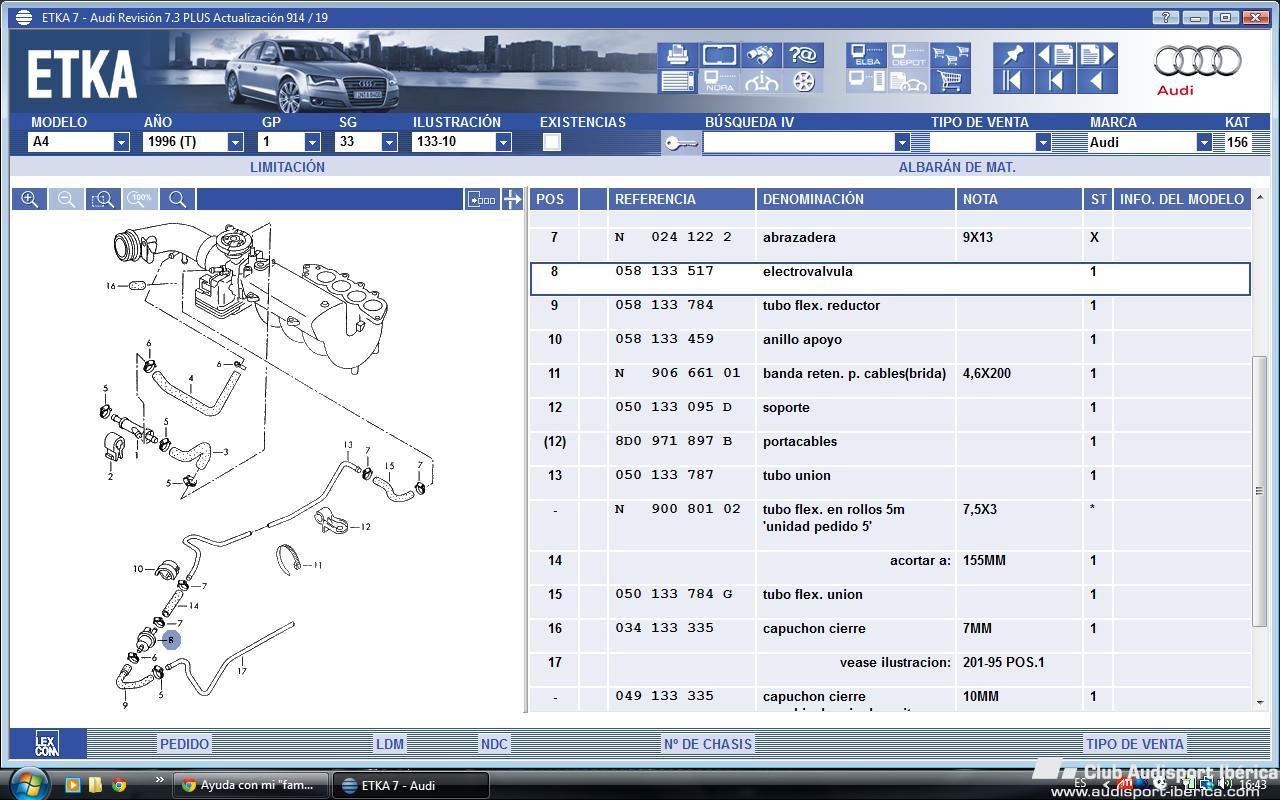
Task: Click the plain magnifier search icon
Action: pos(177,199)
